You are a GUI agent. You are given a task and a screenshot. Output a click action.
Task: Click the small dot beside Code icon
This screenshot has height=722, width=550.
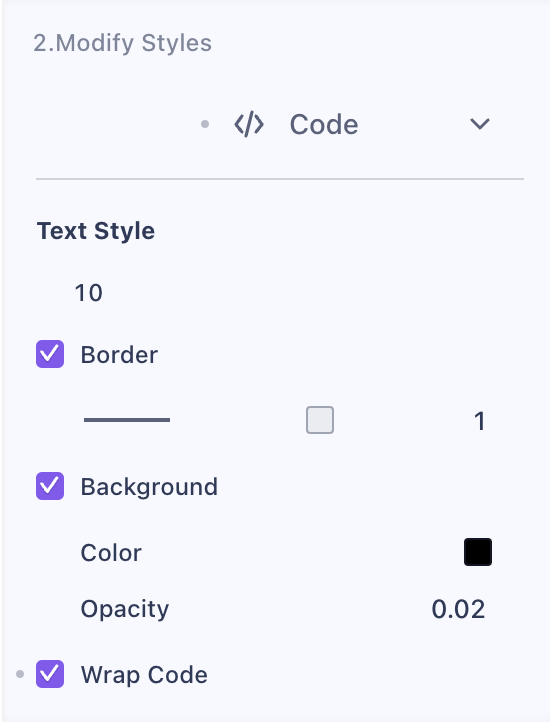[x=205, y=124]
